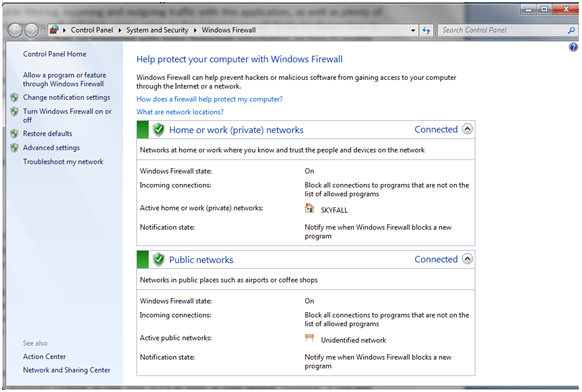Click shield icon beside Advanced settings
Viewport: 582px width, 392px height.
[14, 148]
